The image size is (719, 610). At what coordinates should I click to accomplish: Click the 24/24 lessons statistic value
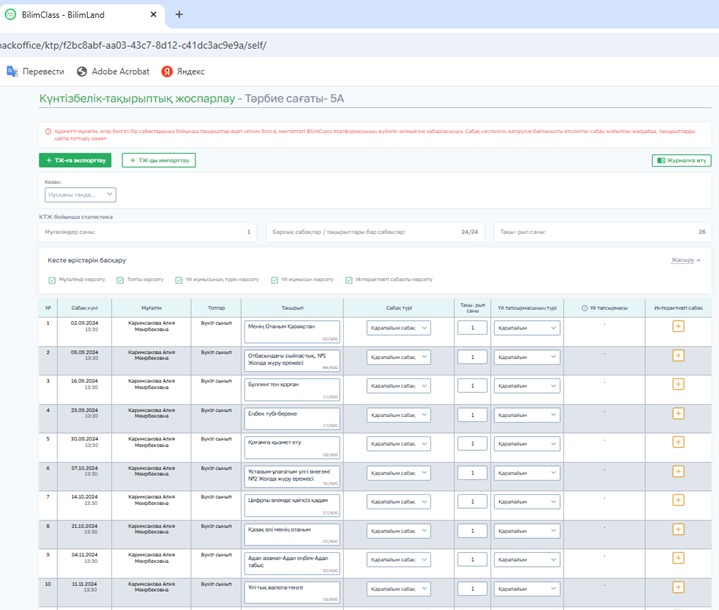click(x=469, y=232)
